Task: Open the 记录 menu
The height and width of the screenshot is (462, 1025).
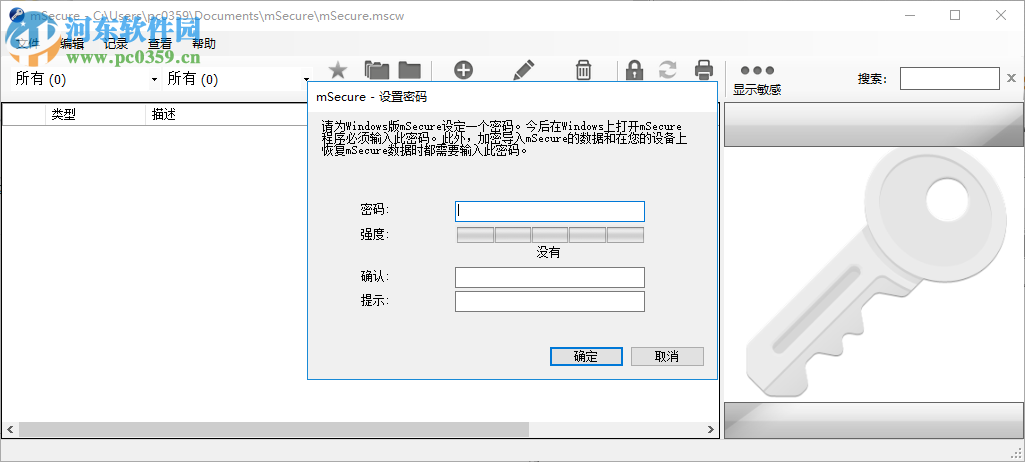Action: (x=116, y=44)
